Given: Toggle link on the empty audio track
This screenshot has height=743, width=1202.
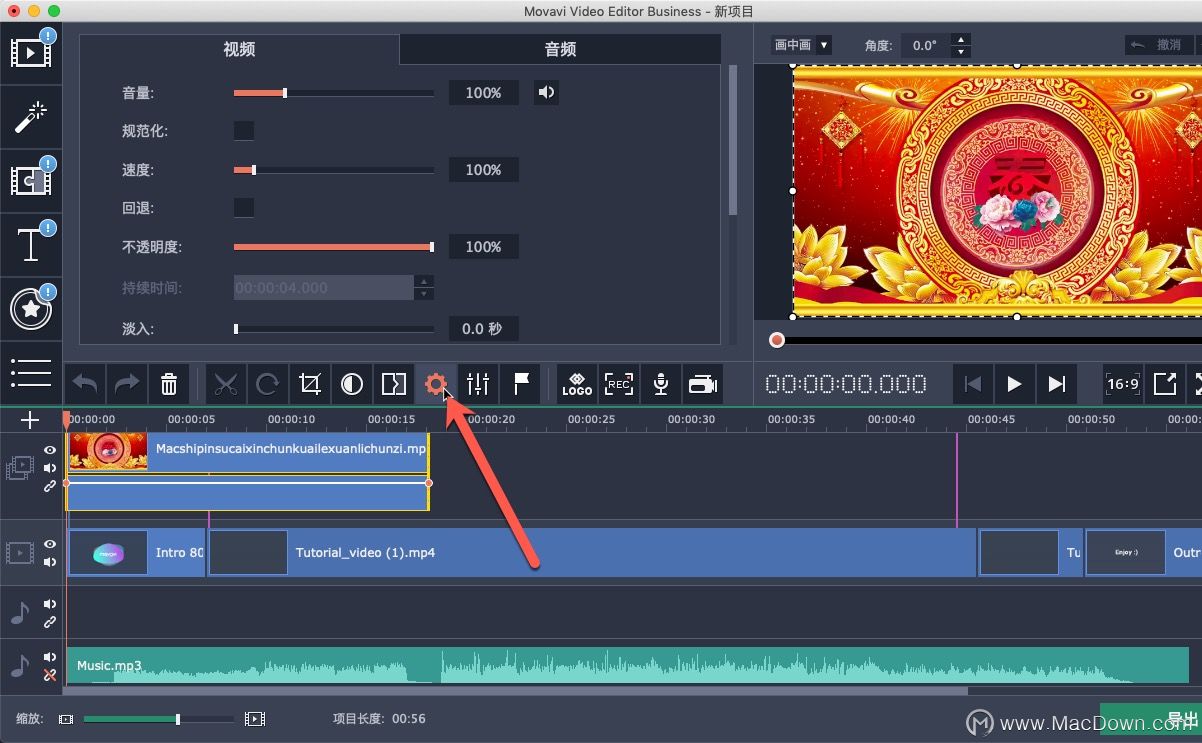Looking at the screenshot, I should (x=50, y=622).
